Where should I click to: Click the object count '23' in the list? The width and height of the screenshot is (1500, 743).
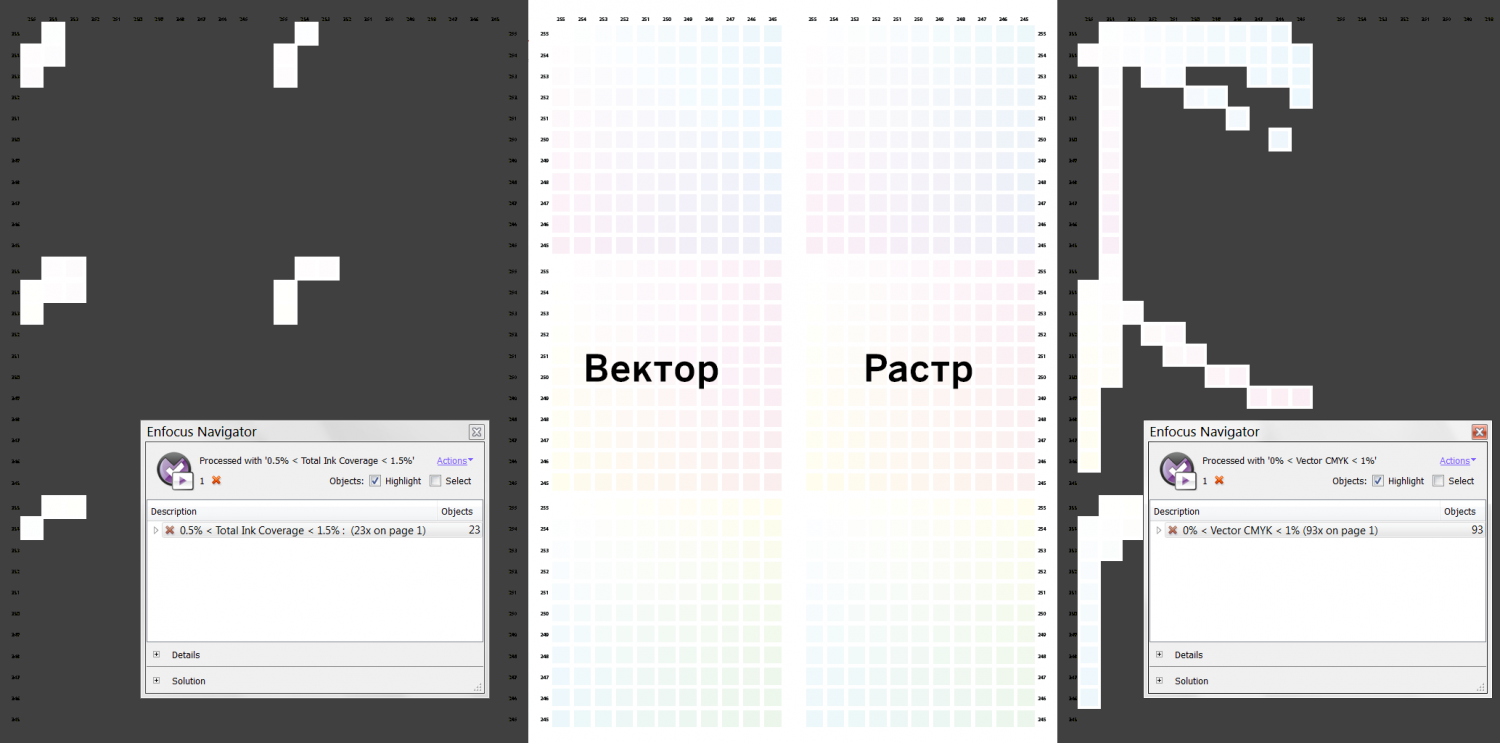coord(474,530)
